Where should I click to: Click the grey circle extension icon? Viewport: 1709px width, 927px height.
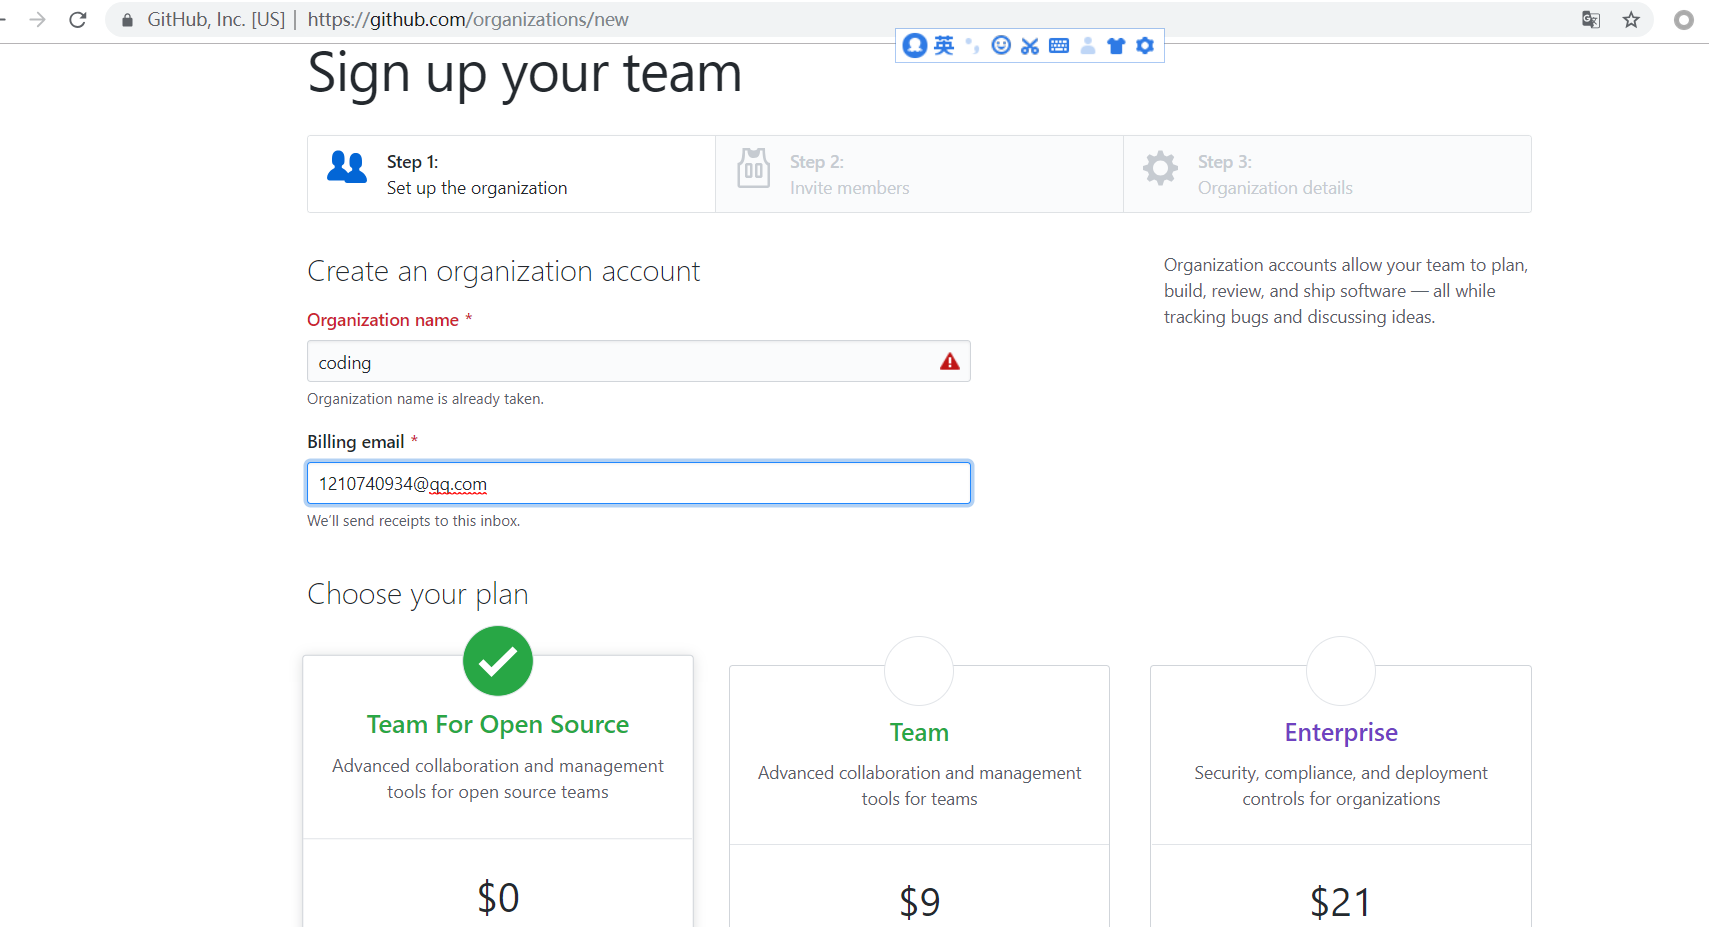pyautogui.click(x=1684, y=20)
